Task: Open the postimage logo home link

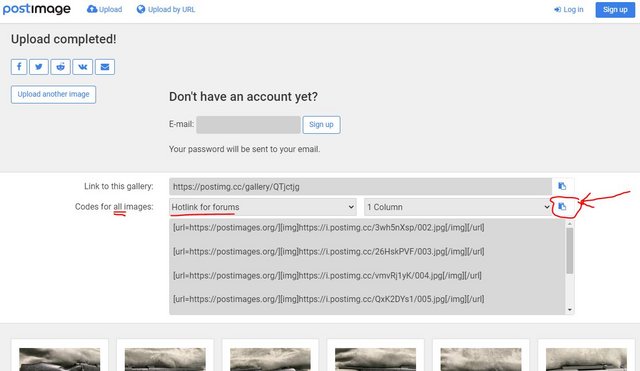Action: [x=36, y=9]
